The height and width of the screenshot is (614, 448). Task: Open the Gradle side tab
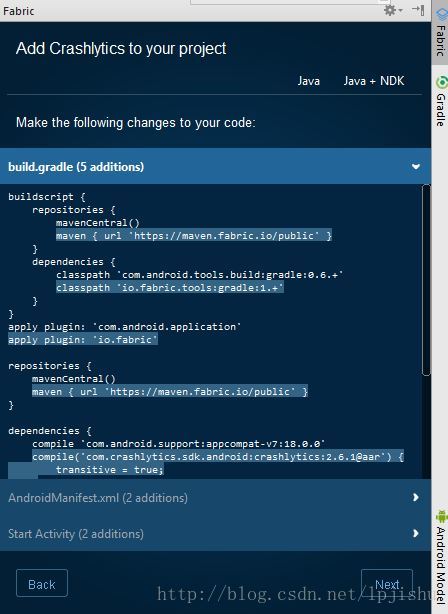[x=440, y=101]
